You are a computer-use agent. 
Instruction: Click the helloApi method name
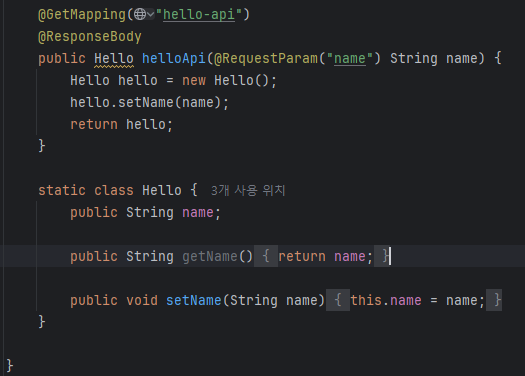click(x=174, y=59)
